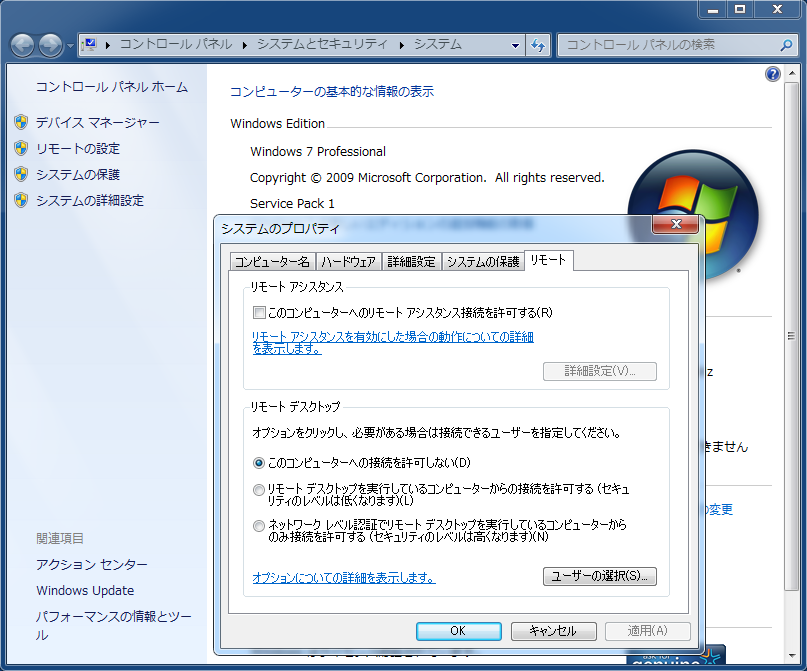Switch to 詳細設定 tab

411,262
